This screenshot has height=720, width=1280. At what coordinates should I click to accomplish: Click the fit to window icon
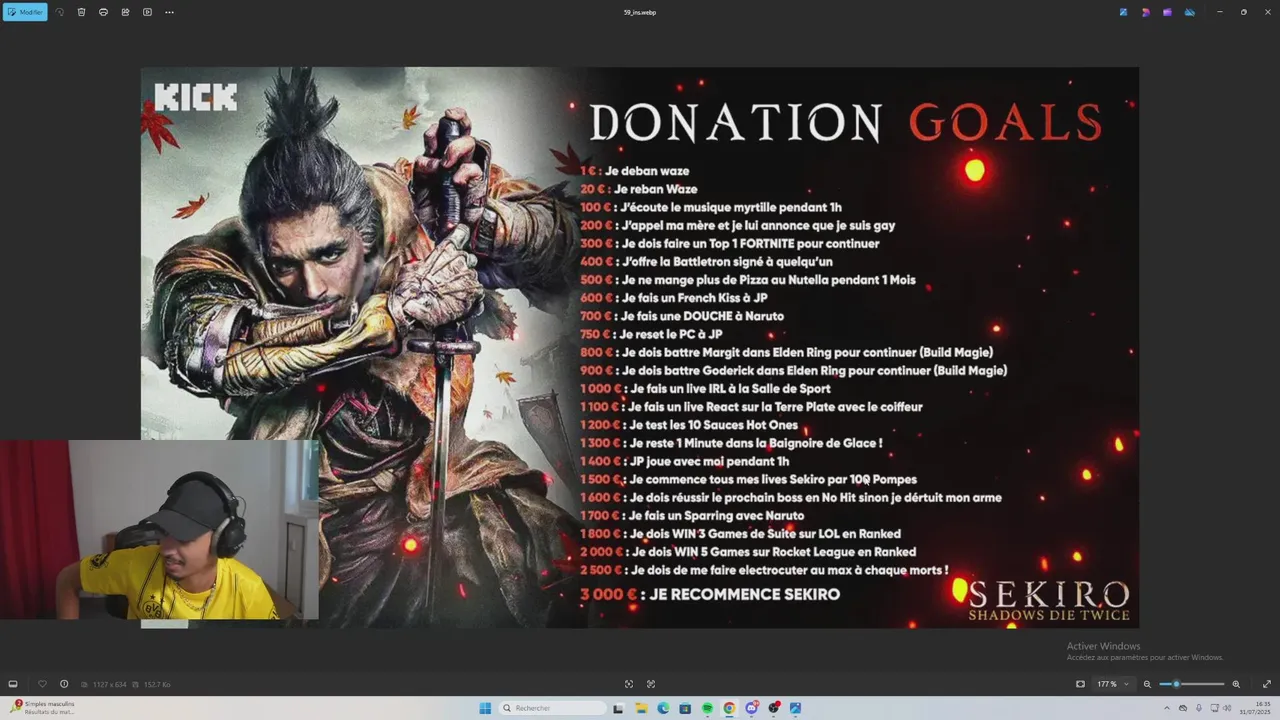[x=1080, y=684]
